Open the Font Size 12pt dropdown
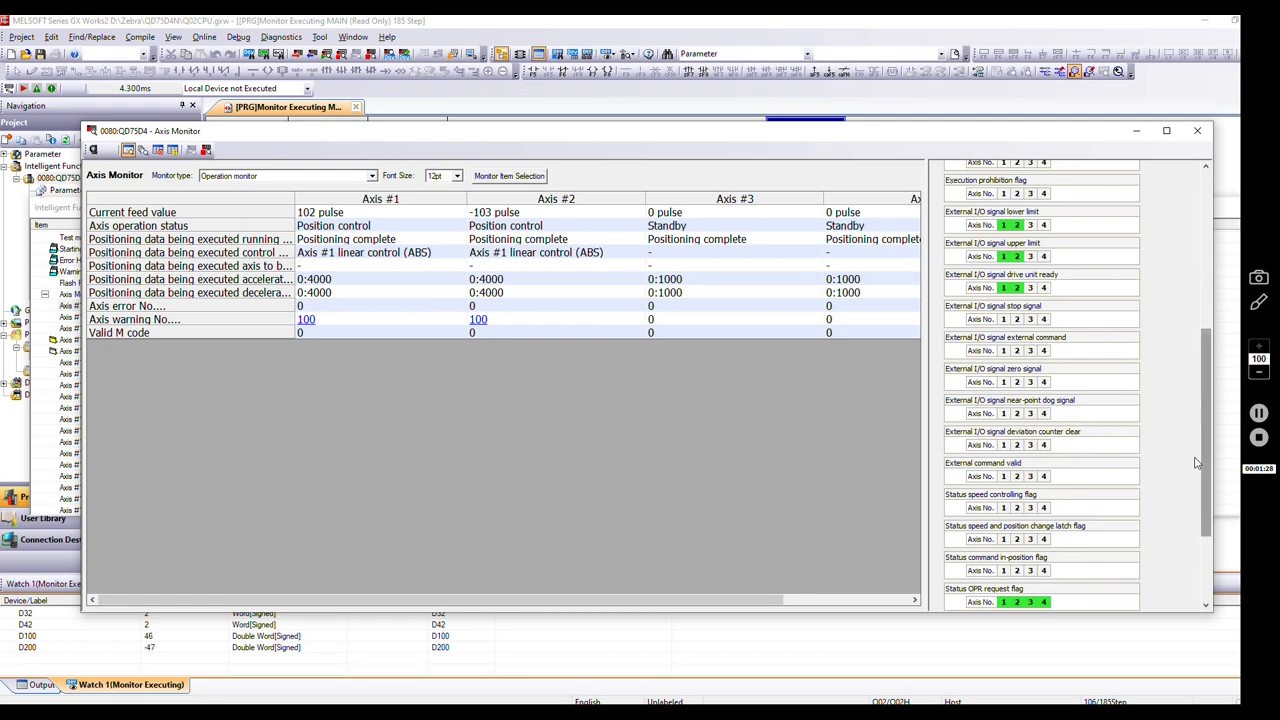1280x720 pixels. pyautogui.click(x=457, y=176)
